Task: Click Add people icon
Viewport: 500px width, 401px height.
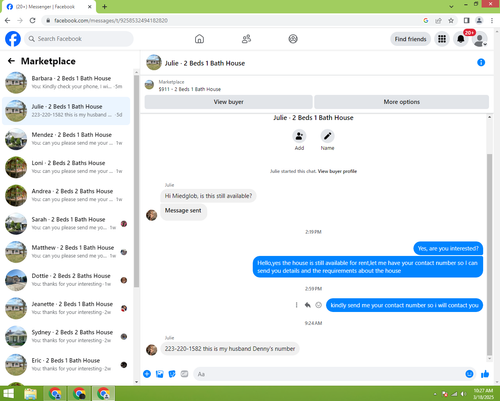Action: coord(299,136)
